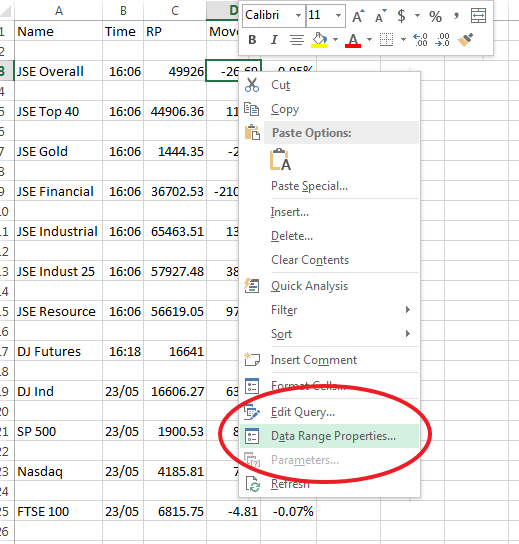Click the Borders grid icon

pyautogui.click(x=386, y=40)
